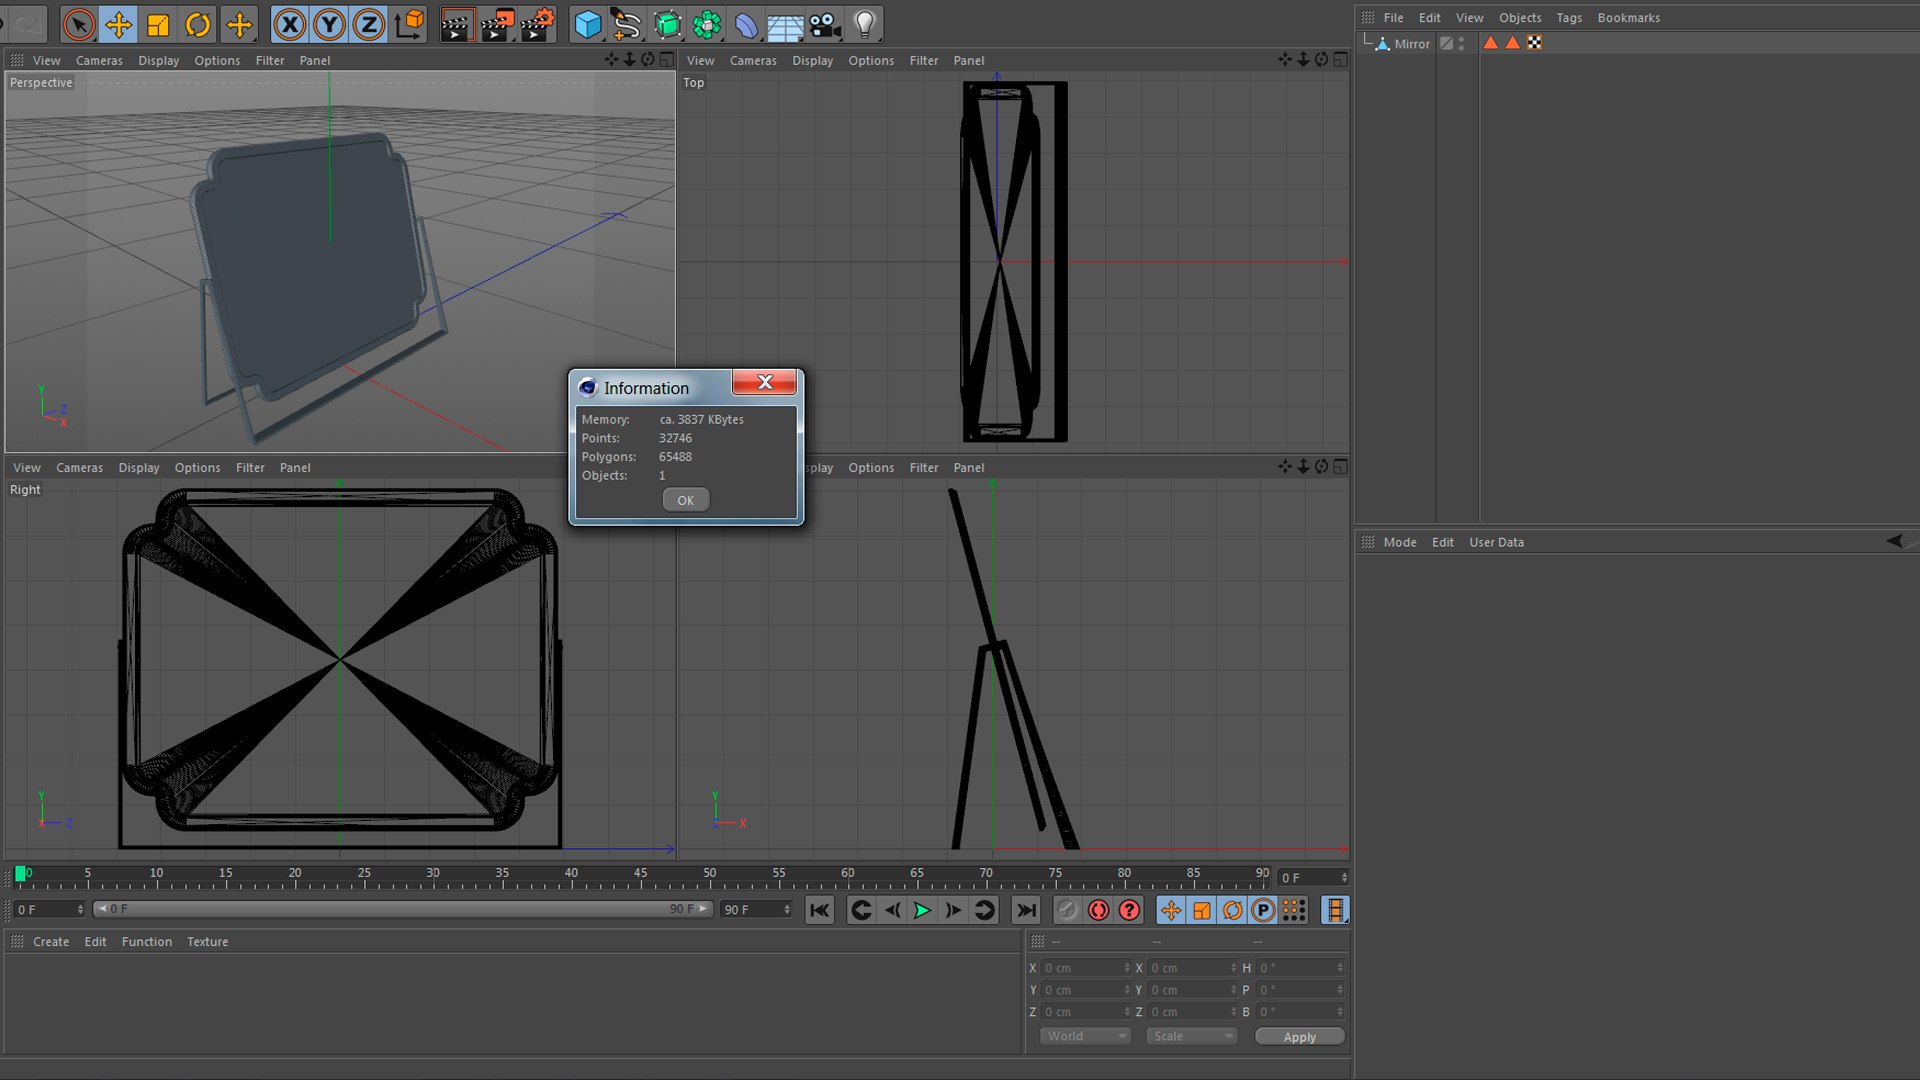
Task: Add a Subdivision Surface generator (green cube)
Action: pyautogui.click(x=667, y=24)
